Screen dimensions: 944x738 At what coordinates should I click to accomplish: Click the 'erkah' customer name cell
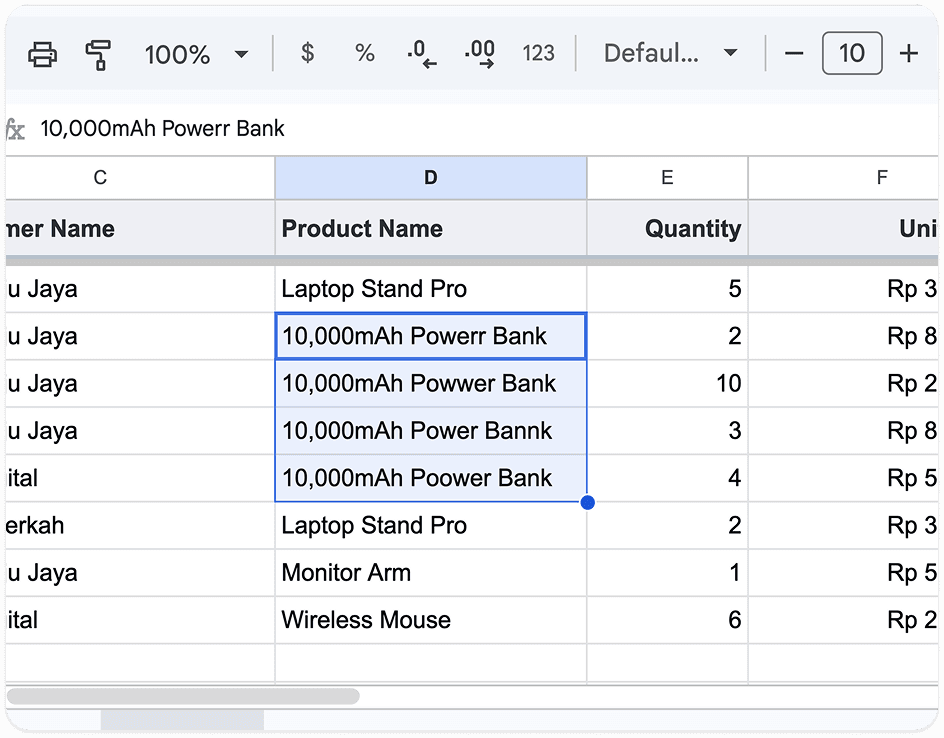tap(140, 526)
